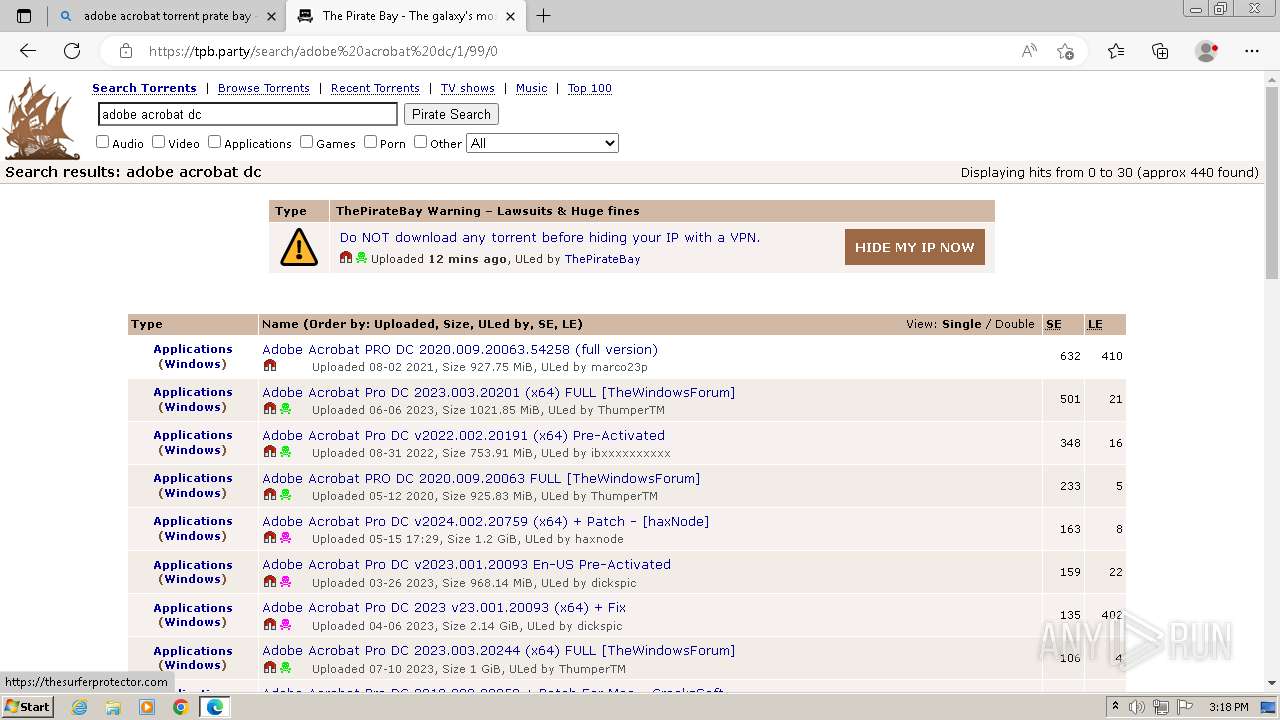Open the VPN warning torrent link
1280x720 pixels.
pos(550,237)
